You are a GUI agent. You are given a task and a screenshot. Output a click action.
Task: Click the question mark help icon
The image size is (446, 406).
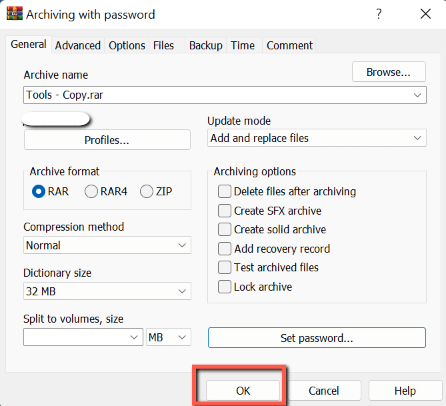tap(379, 14)
